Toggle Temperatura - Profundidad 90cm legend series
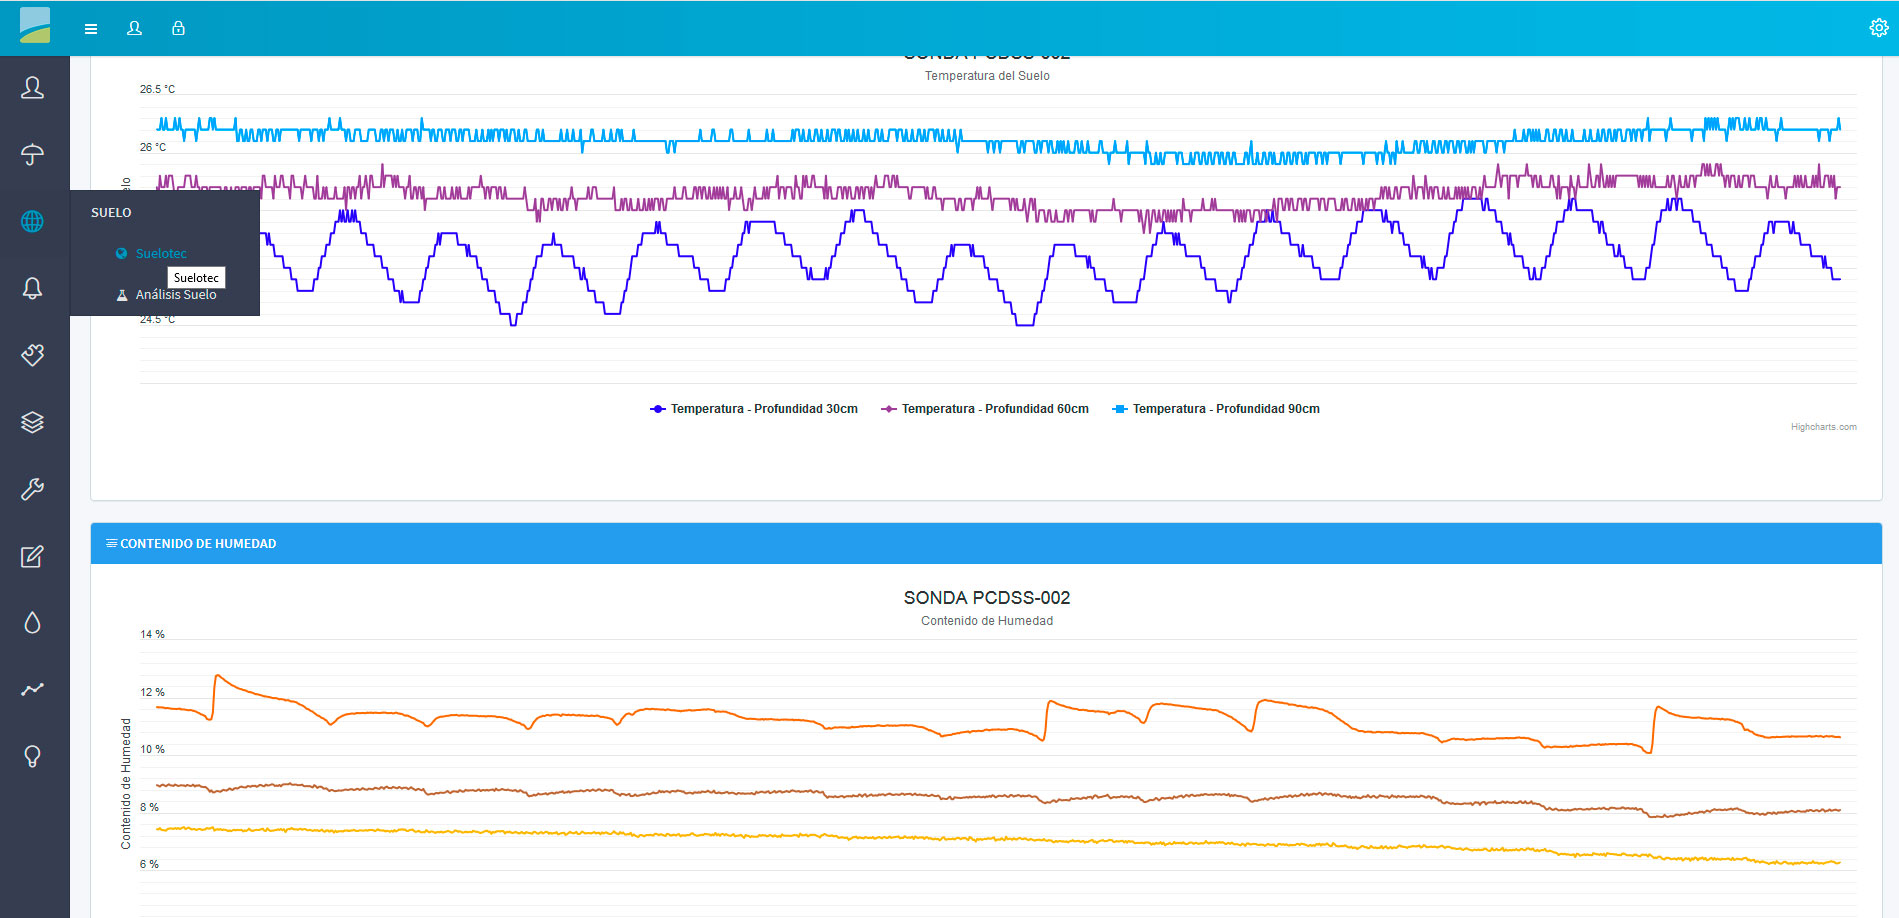The height and width of the screenshot is (918, 1899). pos(1216,409)
